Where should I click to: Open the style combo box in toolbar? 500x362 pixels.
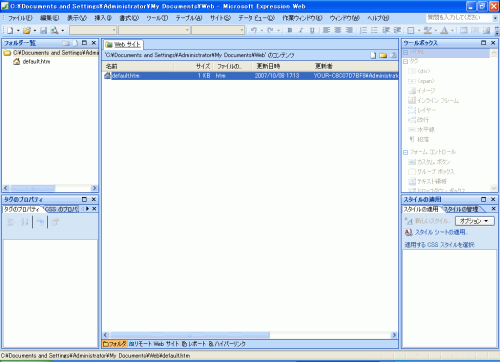93,30
